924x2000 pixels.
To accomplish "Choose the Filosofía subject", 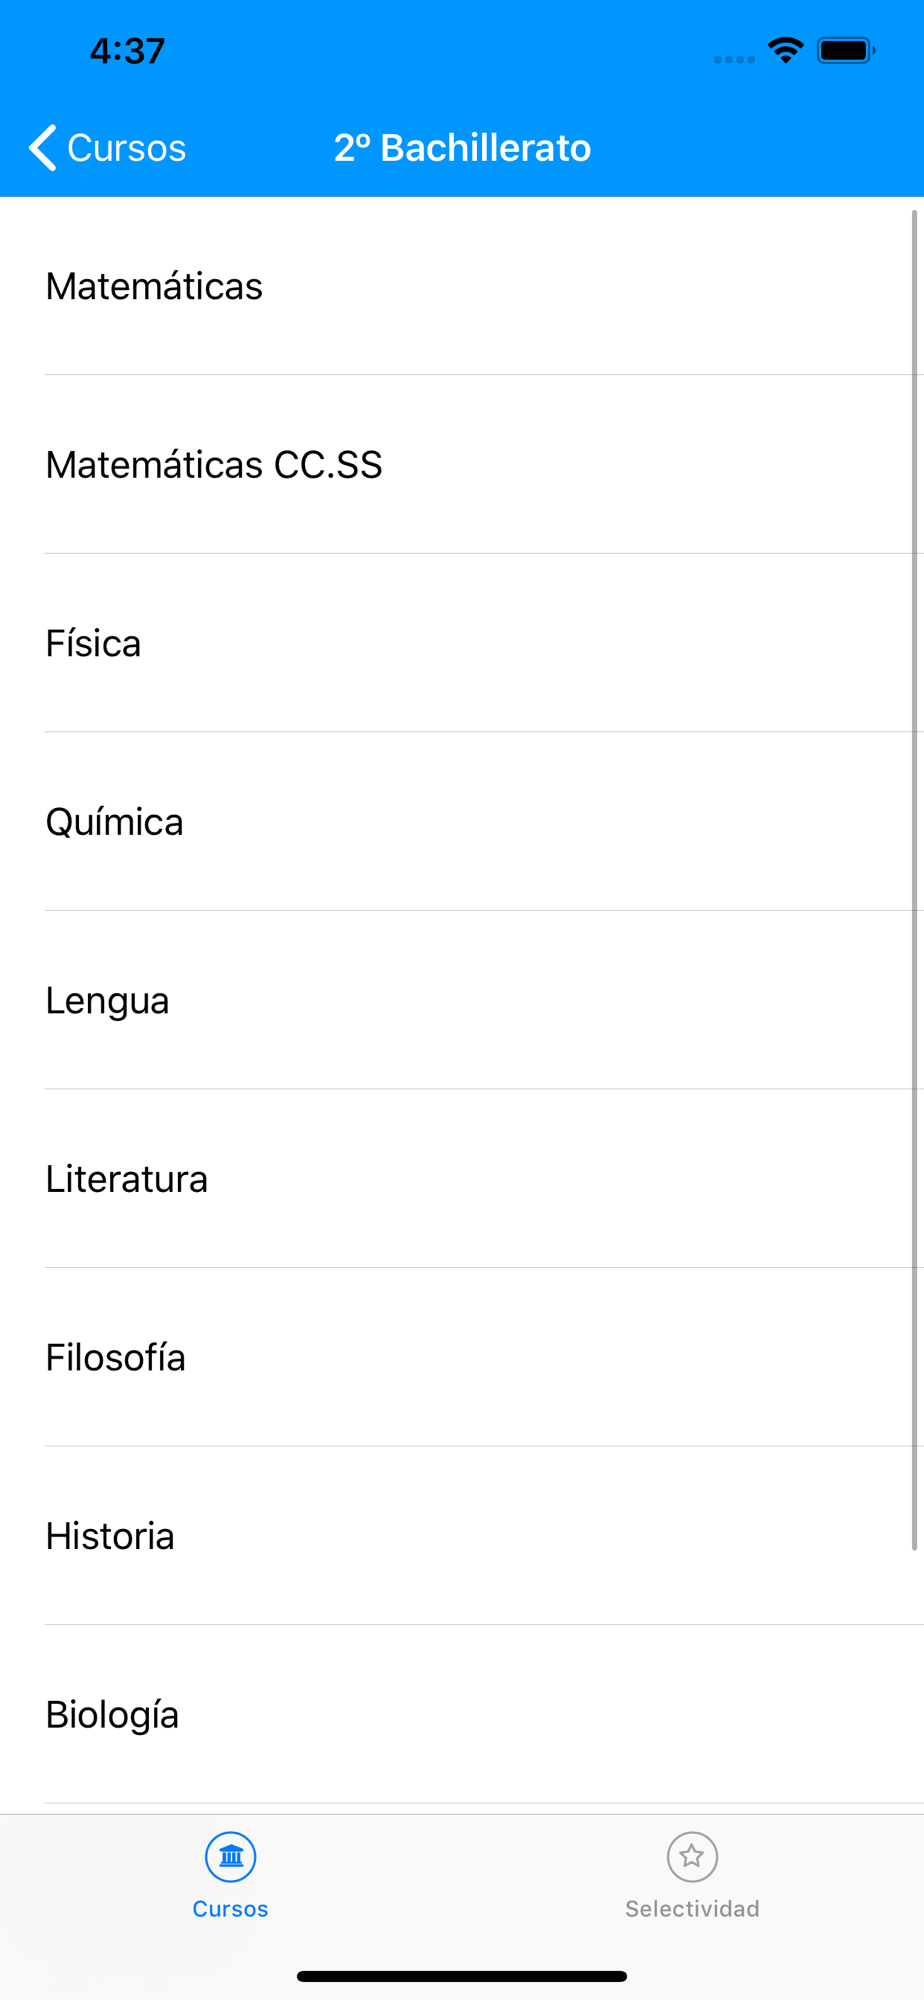I will tap(462, 1357).
